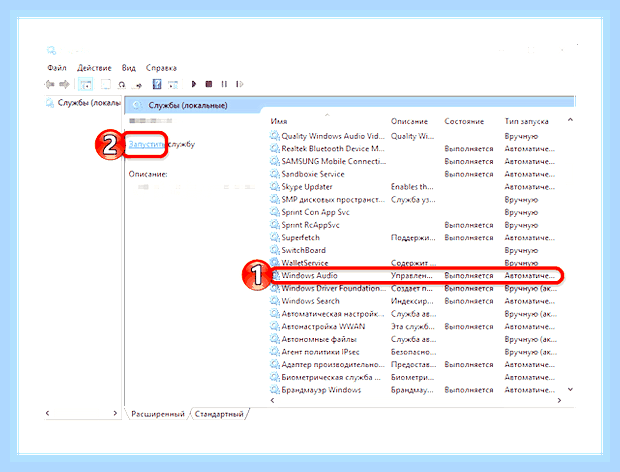Click the gear icon beside Sprint RcAppSvc
This screenshot has width=620, height=472.
tap(274, 225)
